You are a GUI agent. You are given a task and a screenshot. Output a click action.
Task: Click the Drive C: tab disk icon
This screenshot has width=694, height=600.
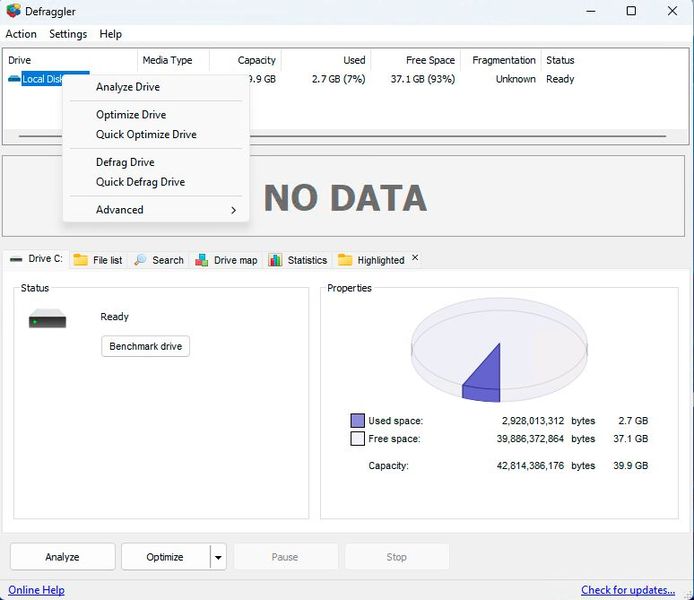click(x=16, y=259)
